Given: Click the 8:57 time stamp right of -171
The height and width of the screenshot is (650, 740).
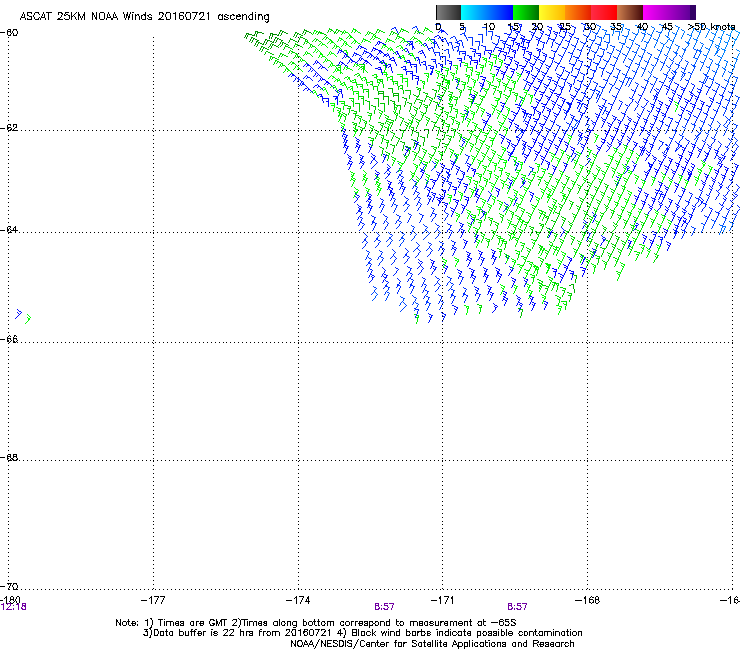Looking at the screenshot, I should coord(517,607).
